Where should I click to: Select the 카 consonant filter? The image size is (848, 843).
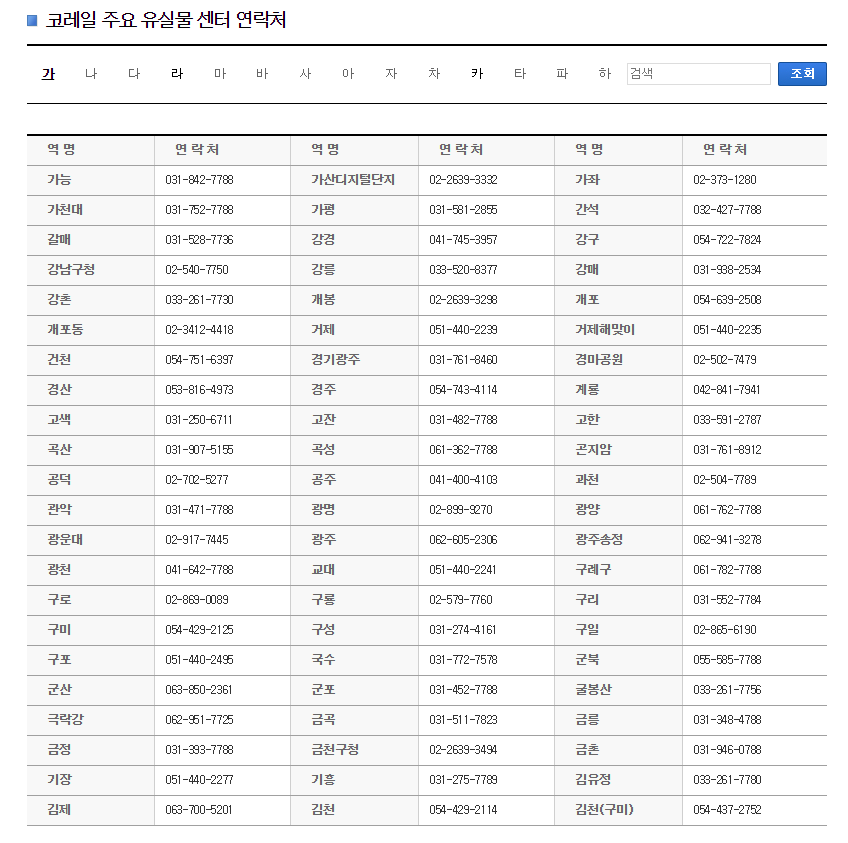[x=476, y=73]
